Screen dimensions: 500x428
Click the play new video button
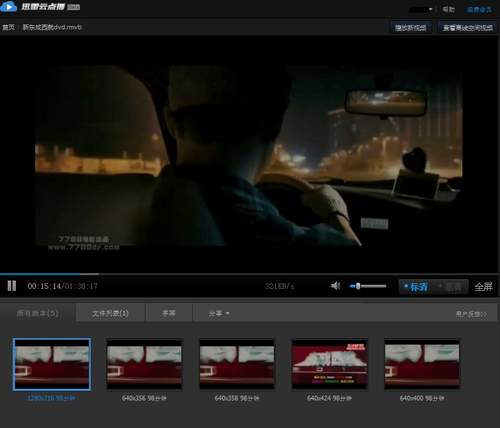[411, 28]
